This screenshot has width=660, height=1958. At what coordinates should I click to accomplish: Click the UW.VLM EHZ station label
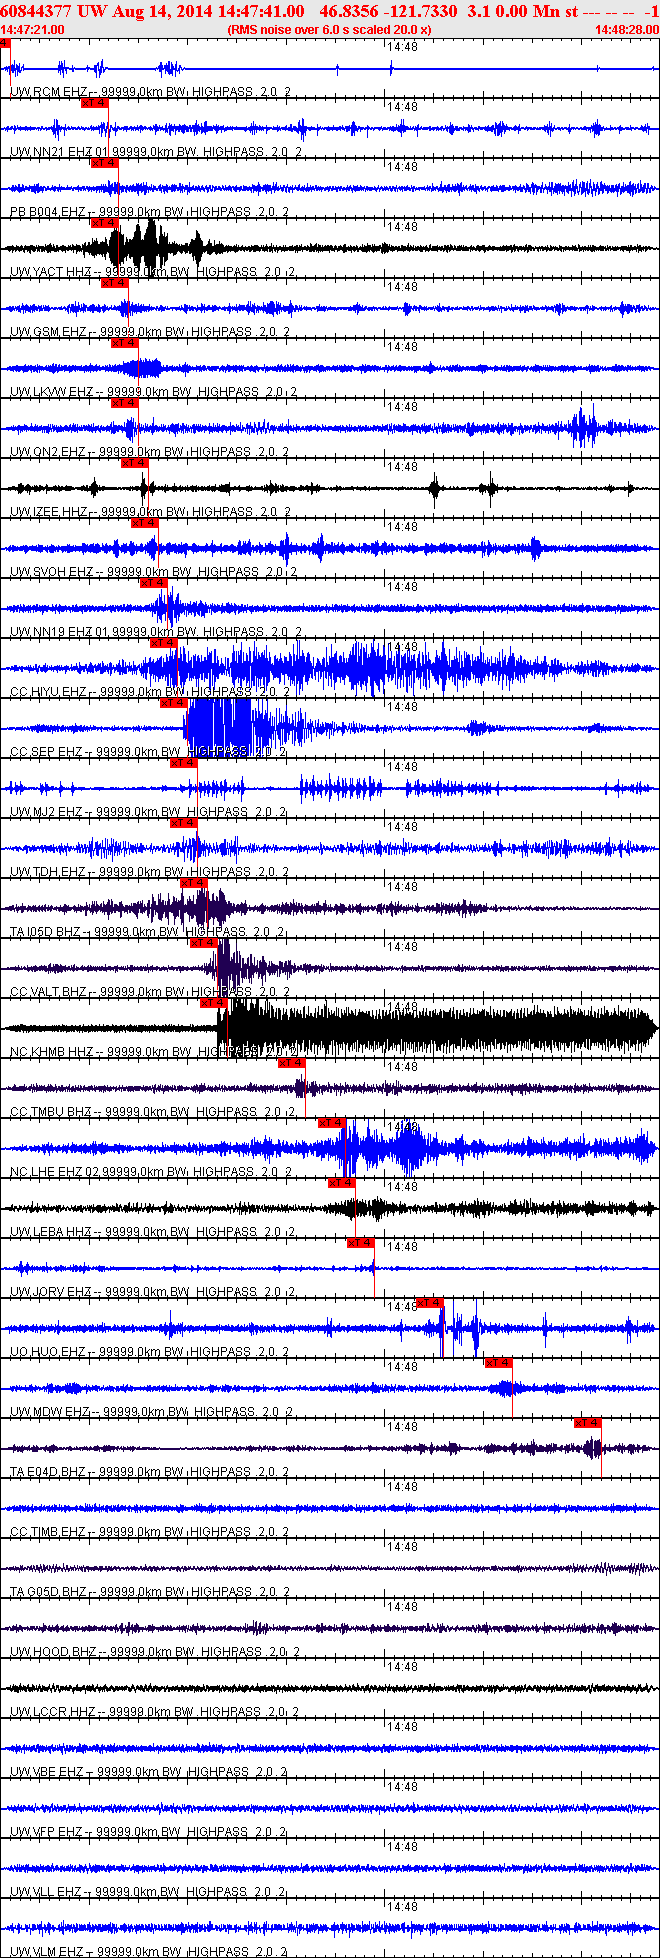point(46,1952)
